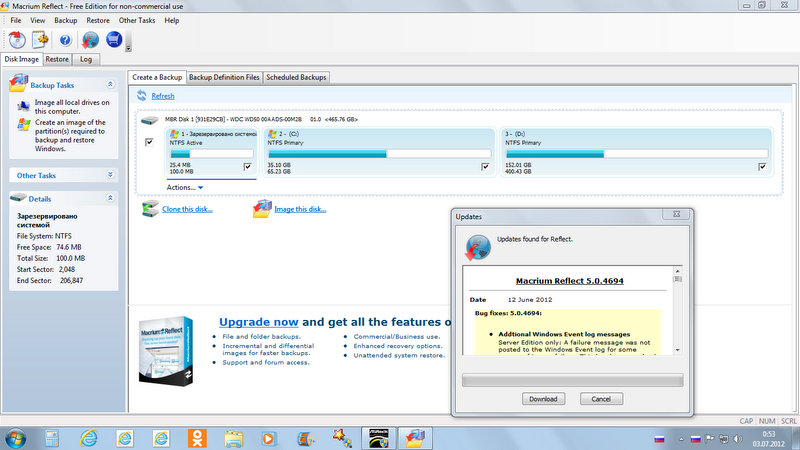This screenshot has height=450, width=800.
Task: Switch to Backup Definition Files tab
Action: 224,77
